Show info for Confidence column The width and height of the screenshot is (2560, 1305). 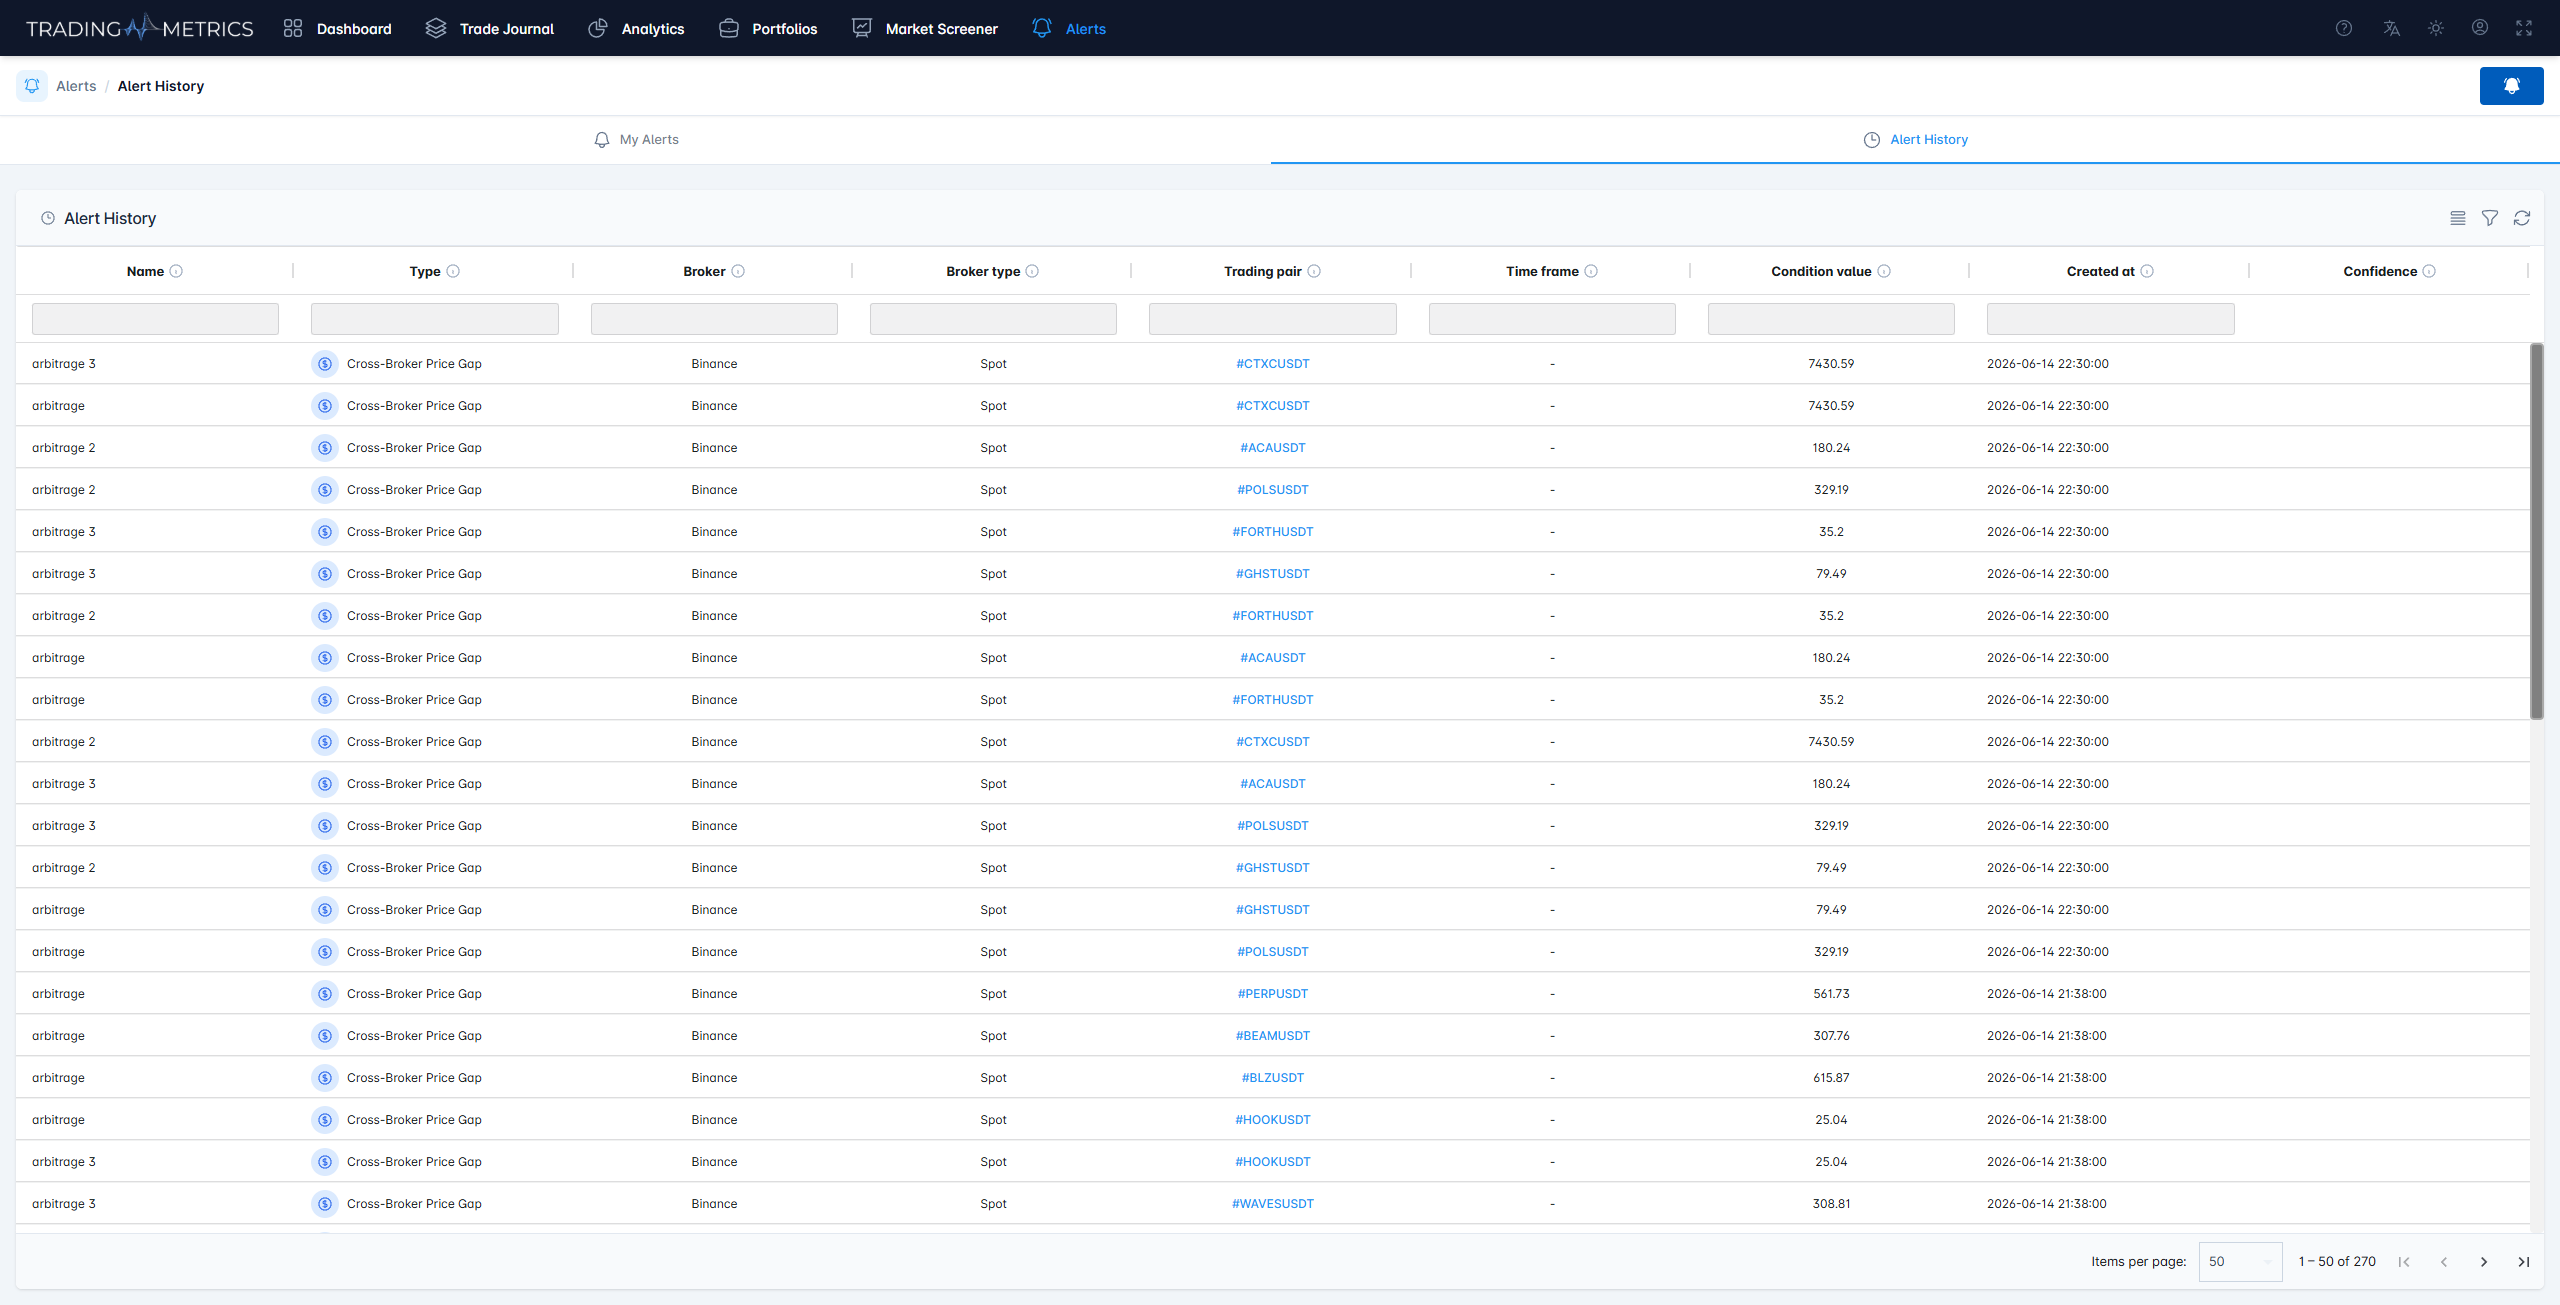click(2429, 271)
